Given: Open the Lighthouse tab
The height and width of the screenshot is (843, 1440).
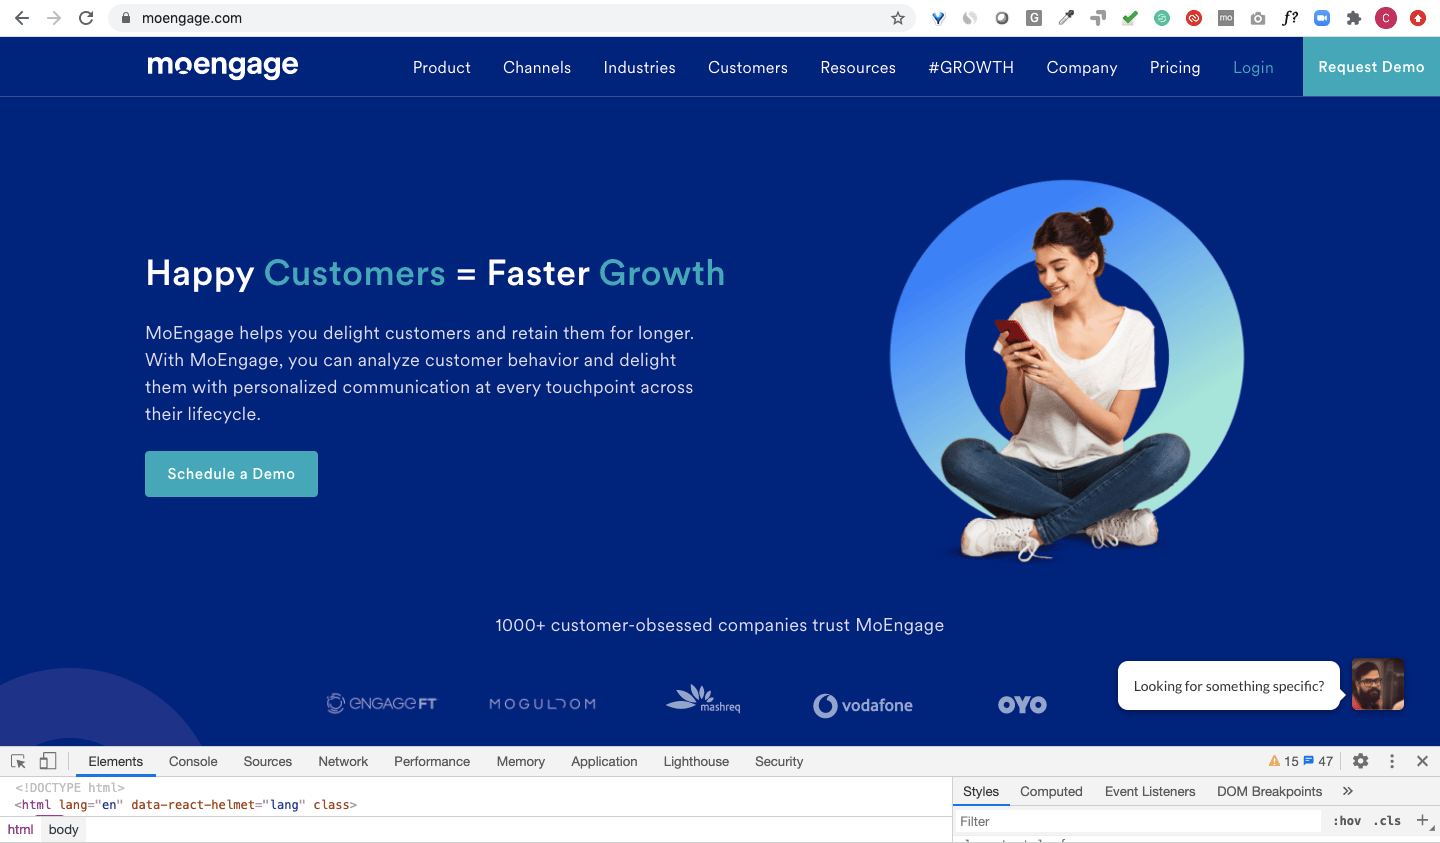Looking at the screenshot, I should point(696,761).
